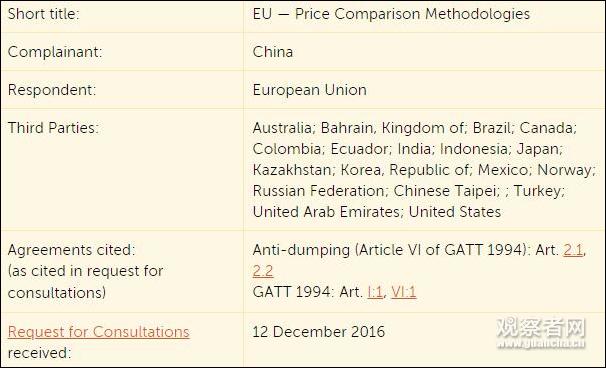Open the Art. 2.1 link
The width and height of the screenshot is (606, 368).
tap(573, 250)
